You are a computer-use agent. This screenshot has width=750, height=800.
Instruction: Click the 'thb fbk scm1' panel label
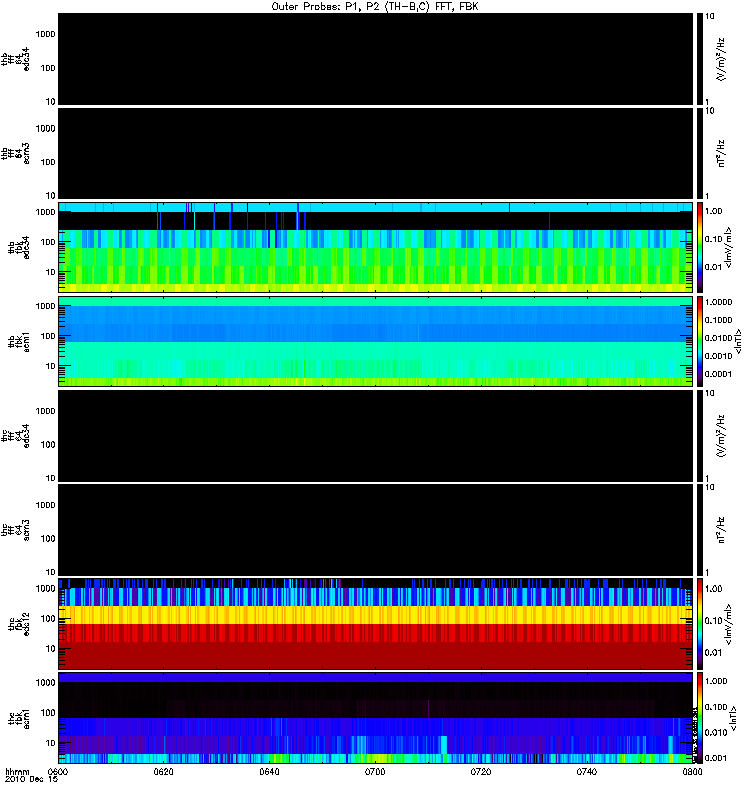point(19,341)
